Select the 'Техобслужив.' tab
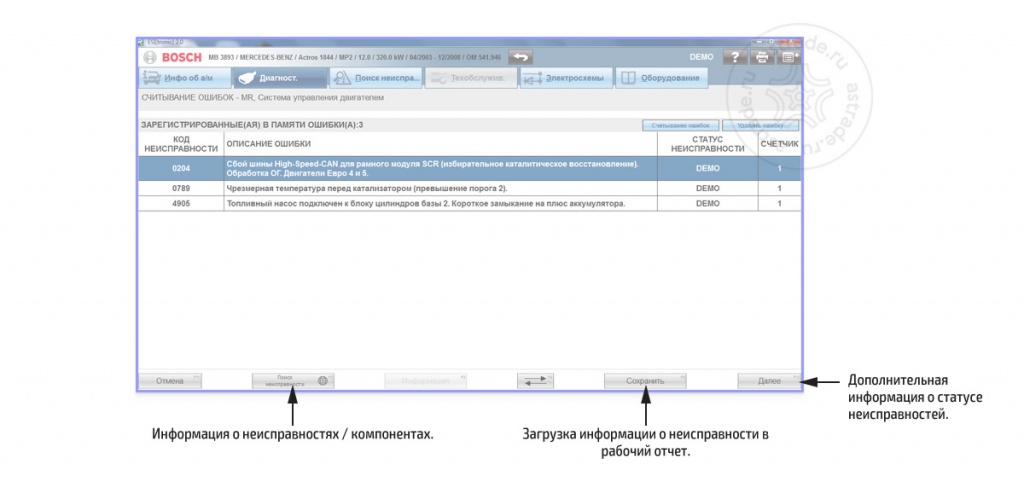The height and width of the screenshot is (482, 1024). (x=471, y=78)
